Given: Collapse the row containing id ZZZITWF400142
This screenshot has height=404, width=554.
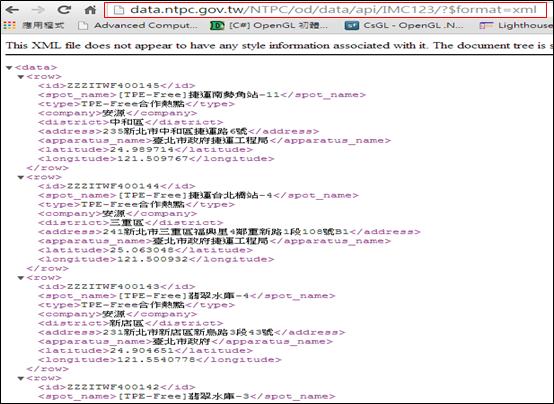Looking at the screenshot, I should [21, 378].
